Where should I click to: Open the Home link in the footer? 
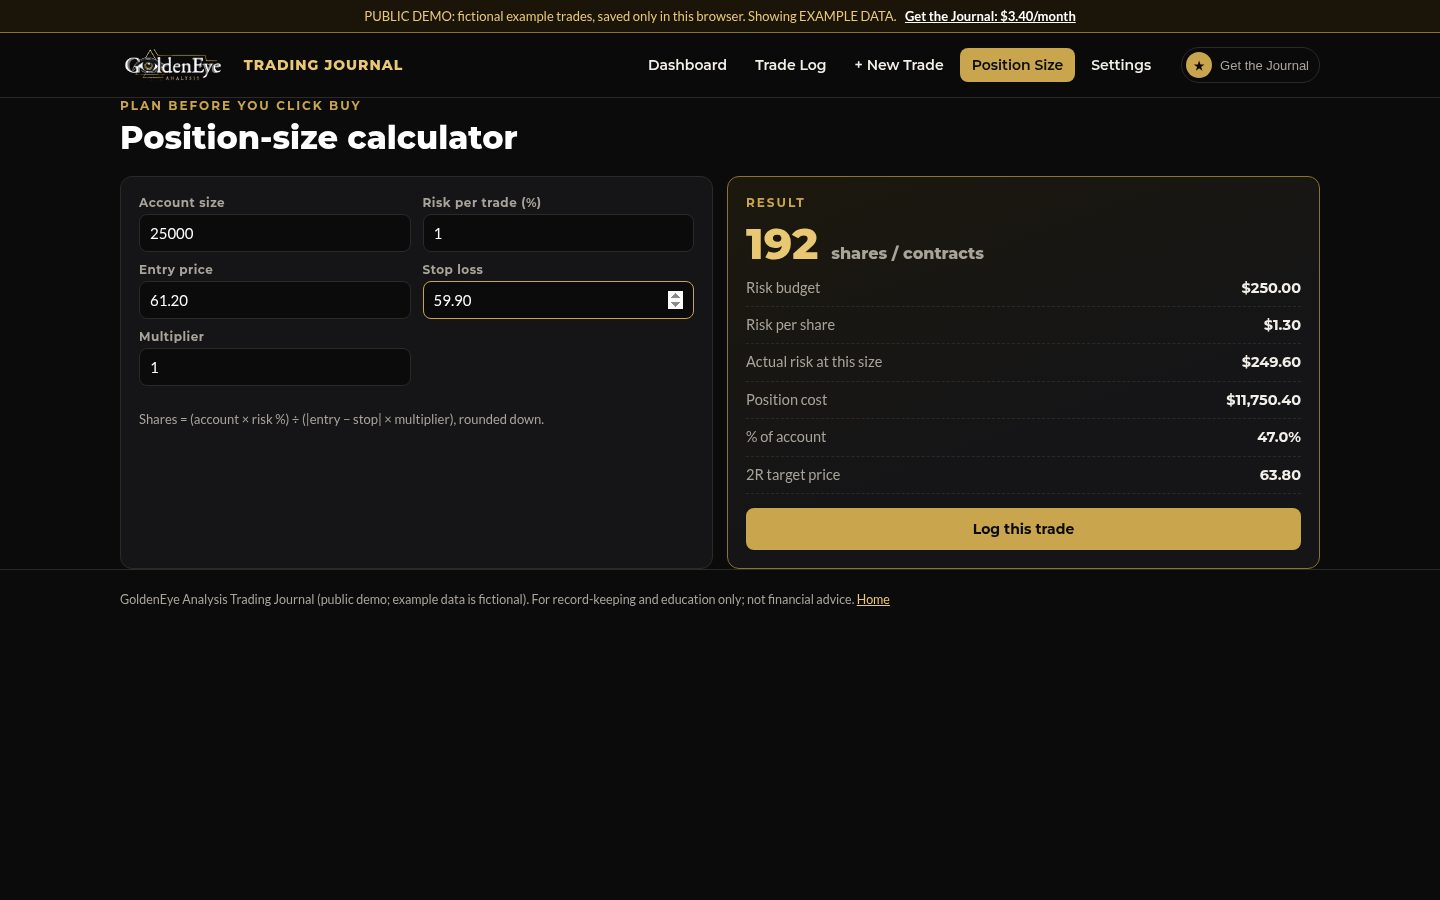(x=873, y=599)
